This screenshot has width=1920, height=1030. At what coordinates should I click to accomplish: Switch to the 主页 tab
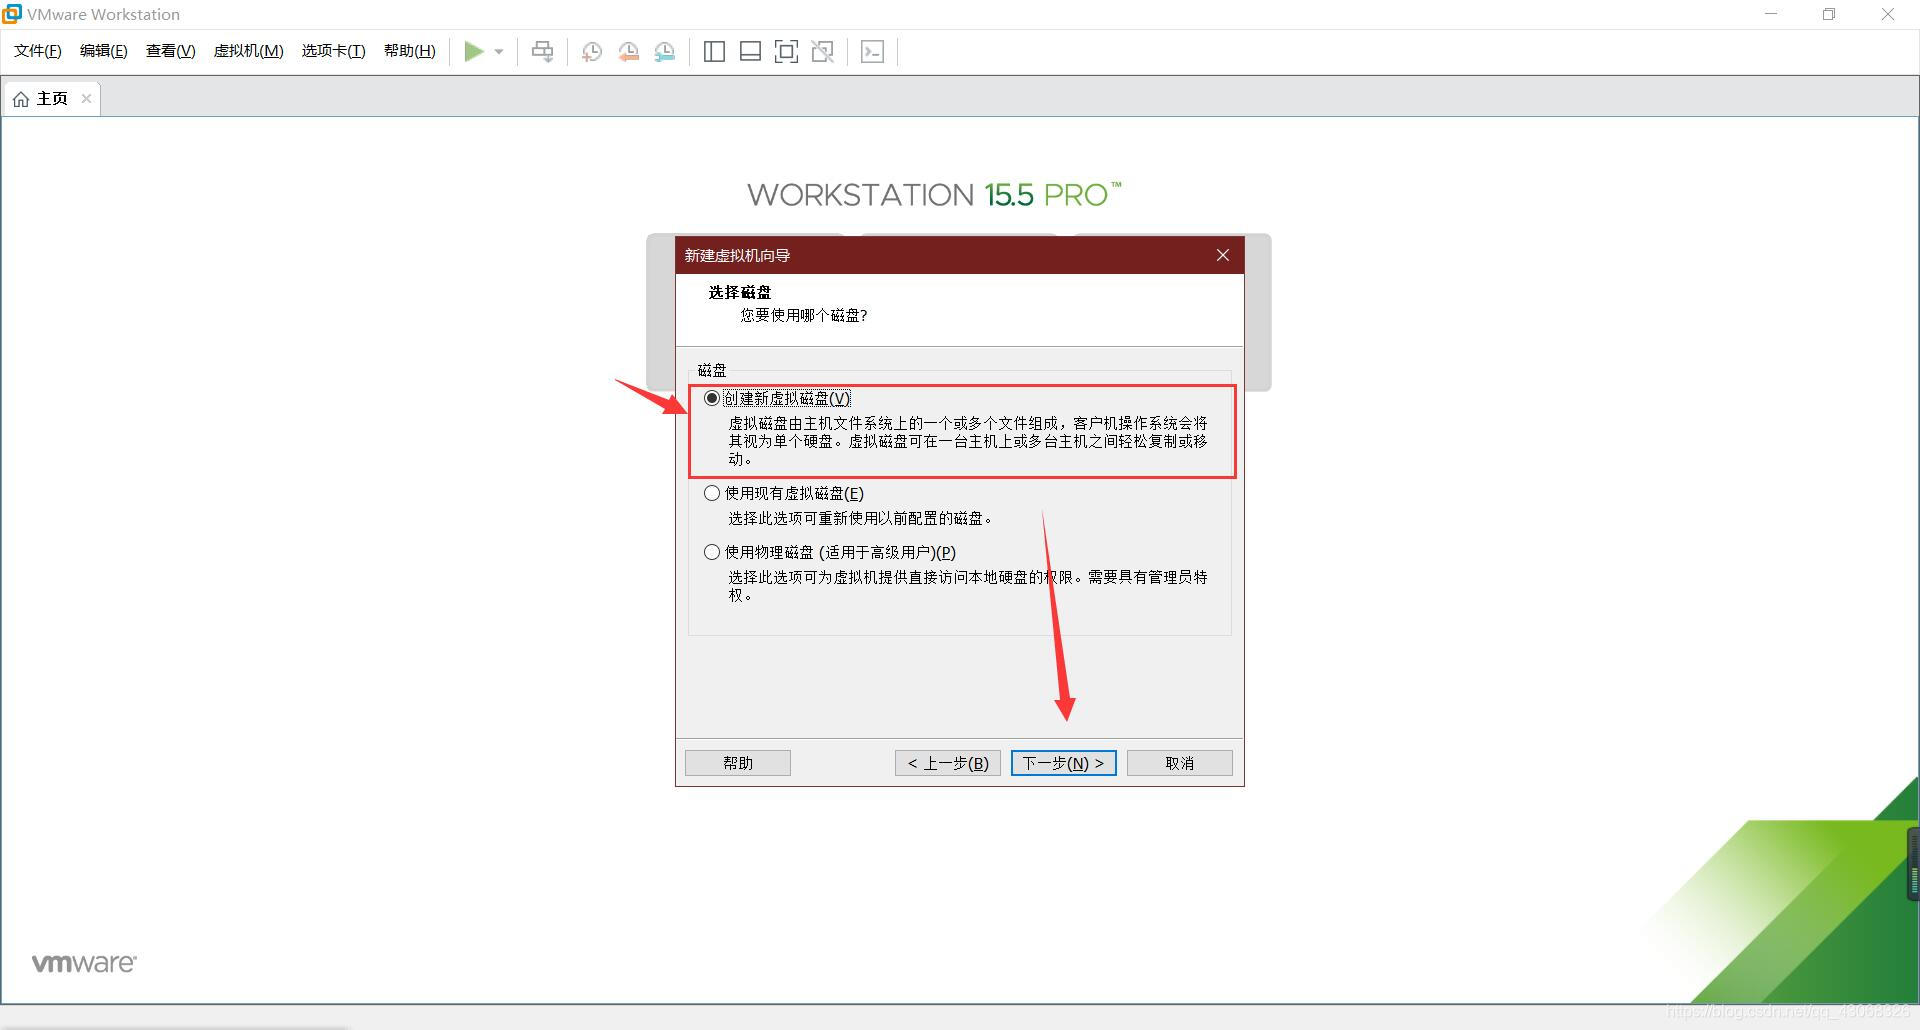(x=52, y=98)
